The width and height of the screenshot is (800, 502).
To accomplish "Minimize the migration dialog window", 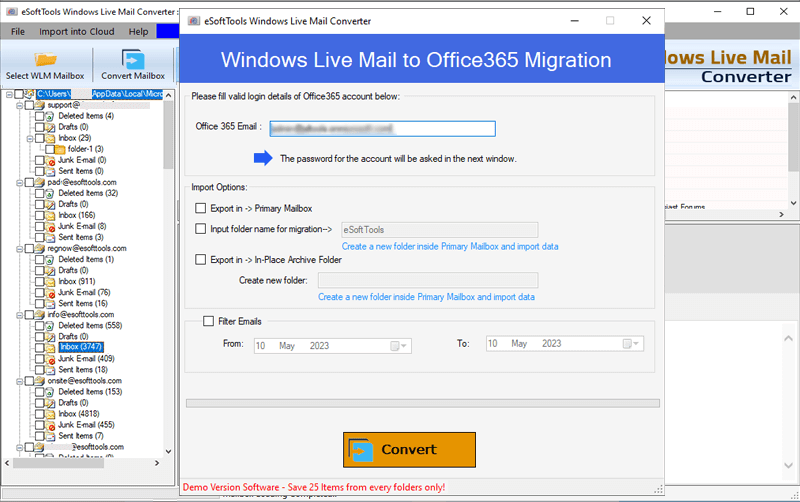I will tap(574, 21).
